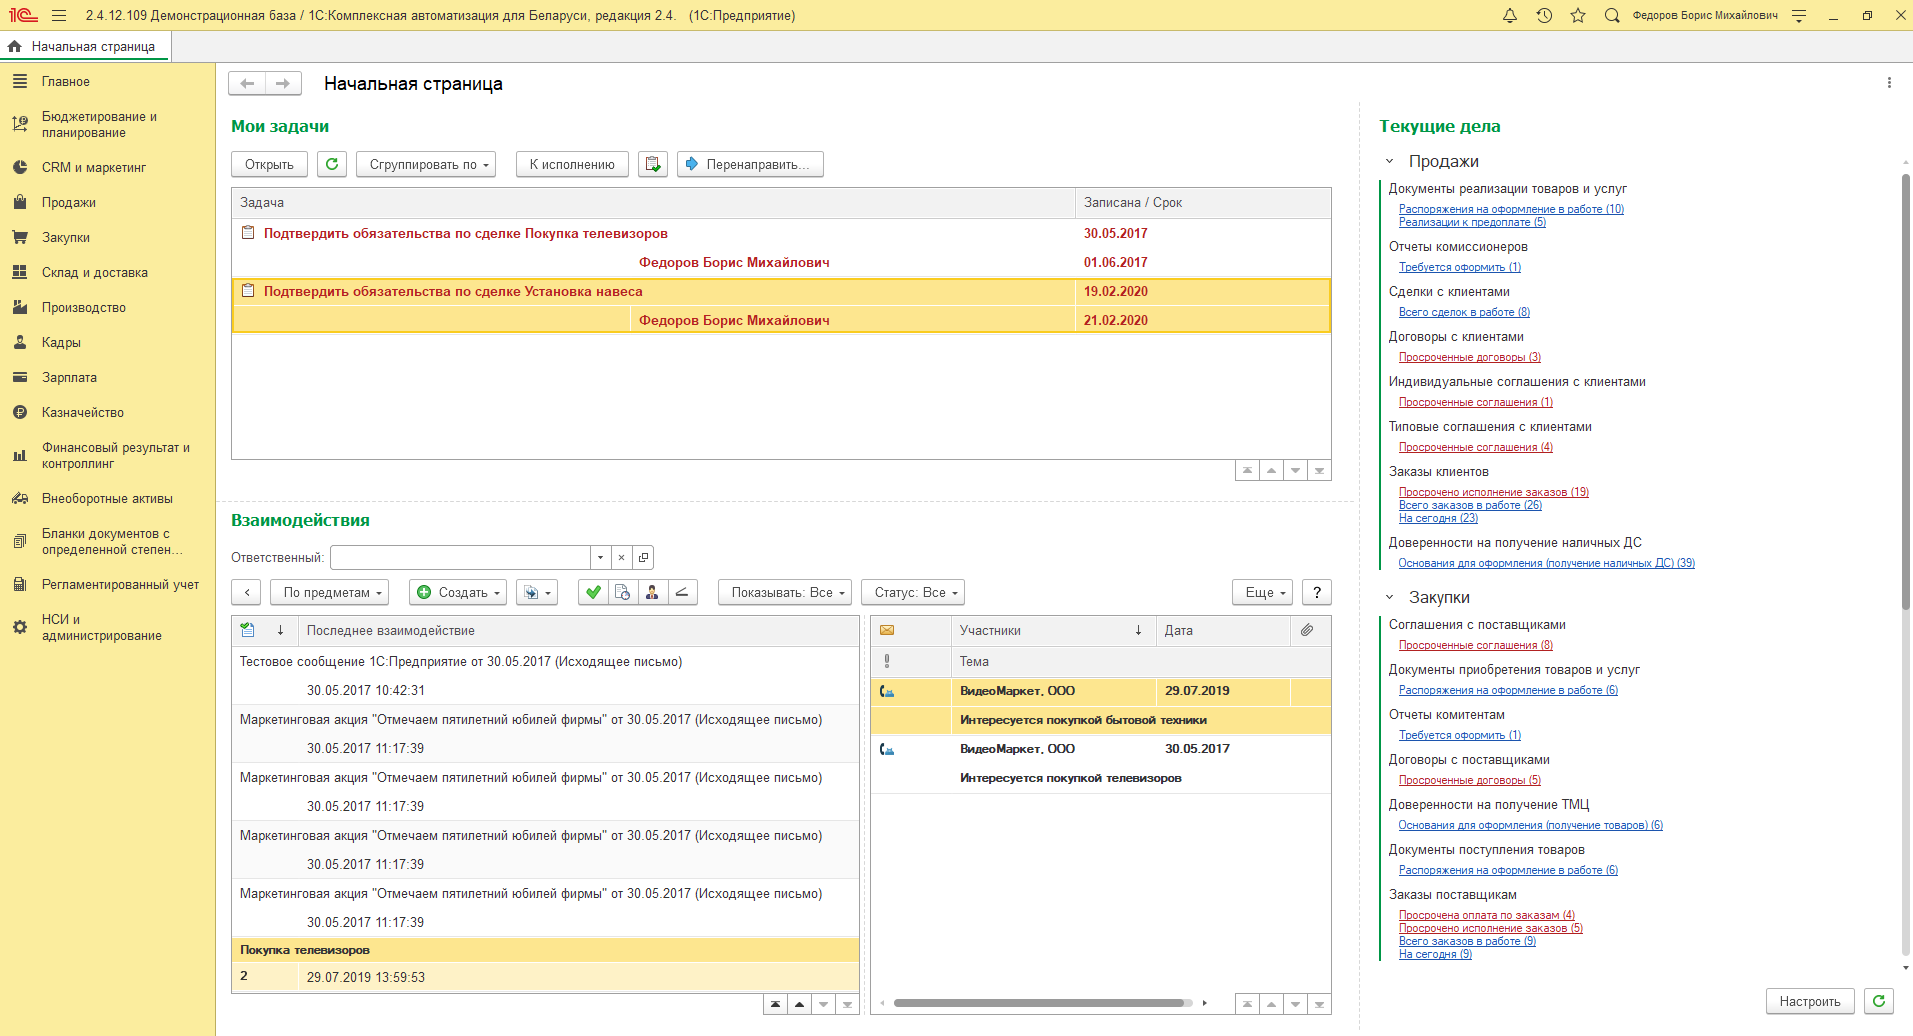
Task: Expand the Создать dropdown menu
Action: pos(458,592)
